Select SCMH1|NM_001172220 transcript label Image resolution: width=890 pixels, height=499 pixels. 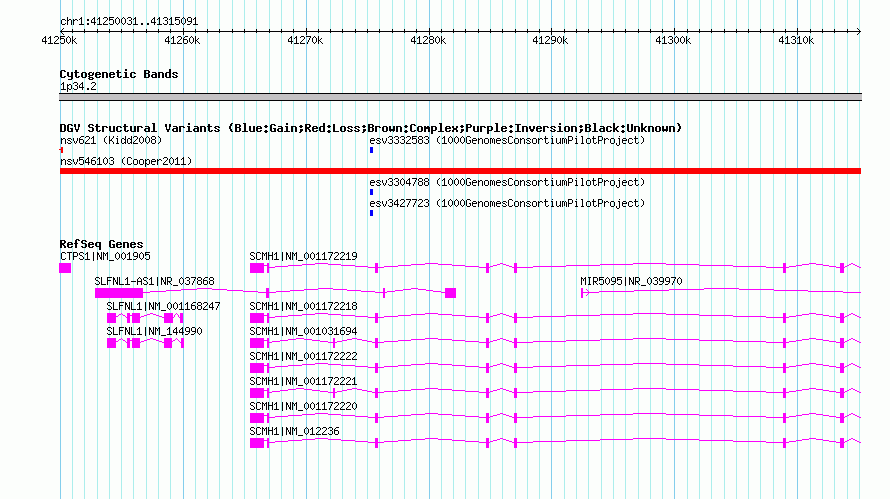(303, 406)
